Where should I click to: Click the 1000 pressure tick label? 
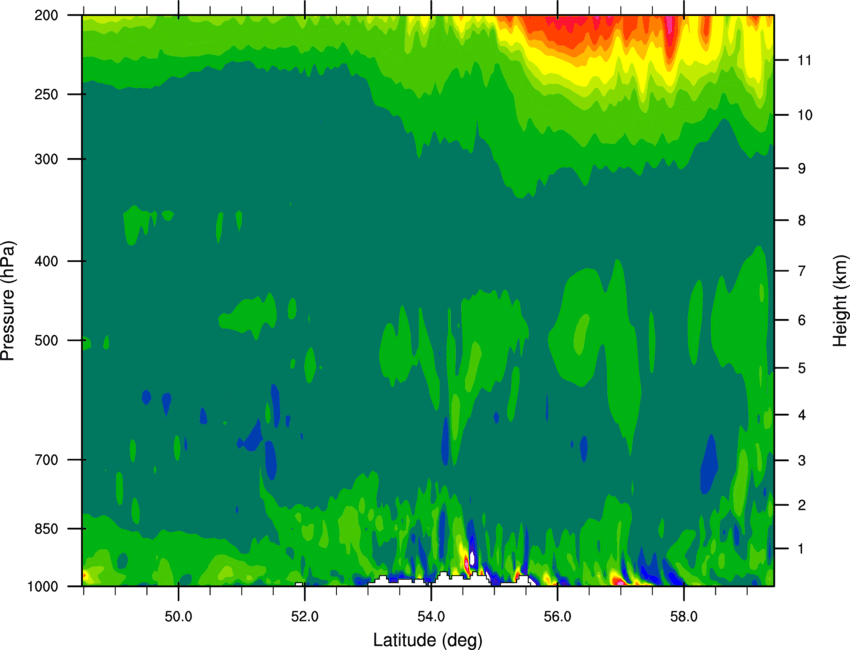(42, 587)
